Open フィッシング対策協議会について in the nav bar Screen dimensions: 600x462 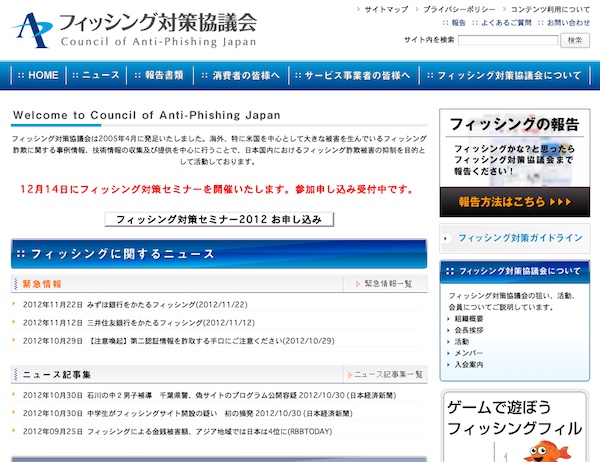tap(503, 75)
